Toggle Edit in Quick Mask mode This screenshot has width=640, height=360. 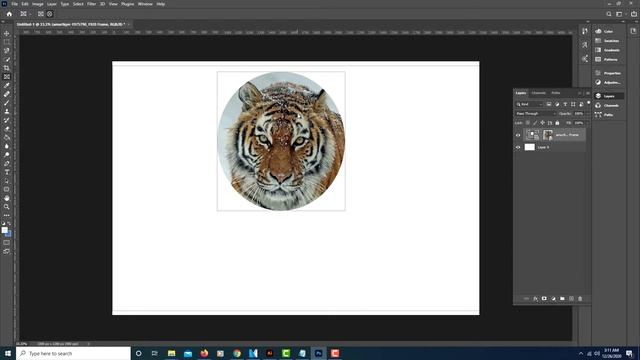pos(7,242)
